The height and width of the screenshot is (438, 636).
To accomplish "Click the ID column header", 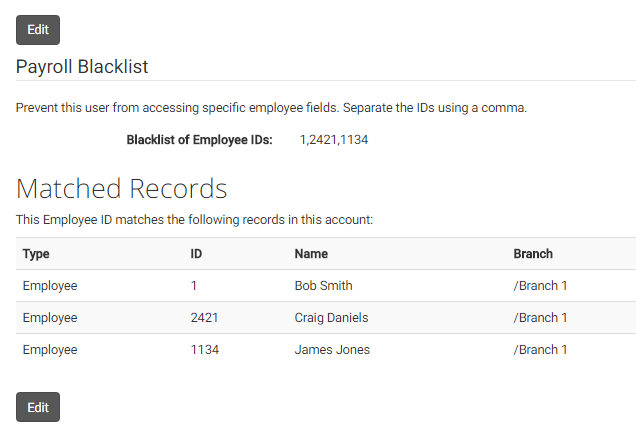I will 196,254.
